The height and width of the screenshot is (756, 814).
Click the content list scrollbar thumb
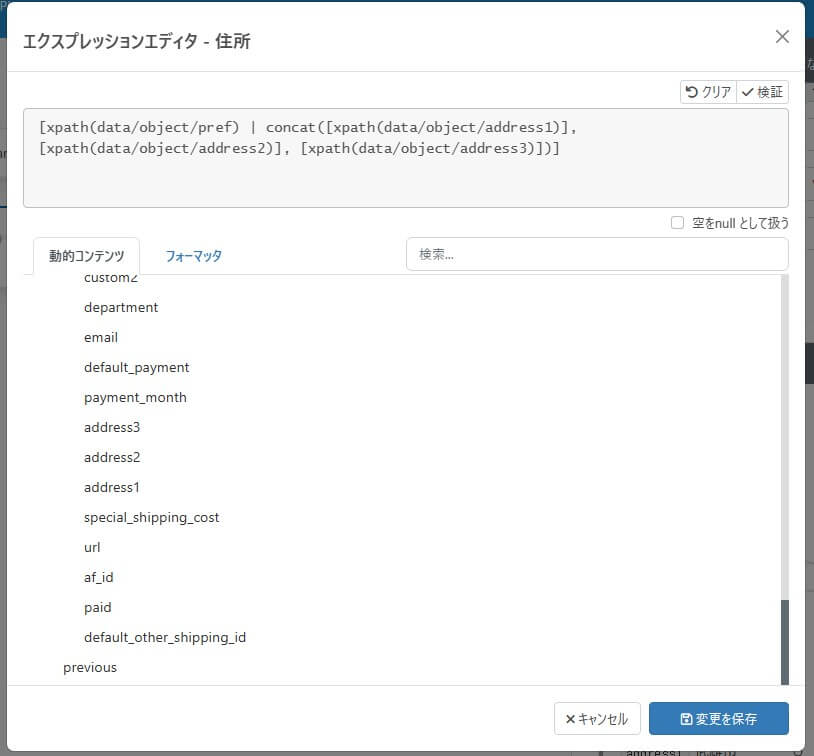click(x=784, y=642)
